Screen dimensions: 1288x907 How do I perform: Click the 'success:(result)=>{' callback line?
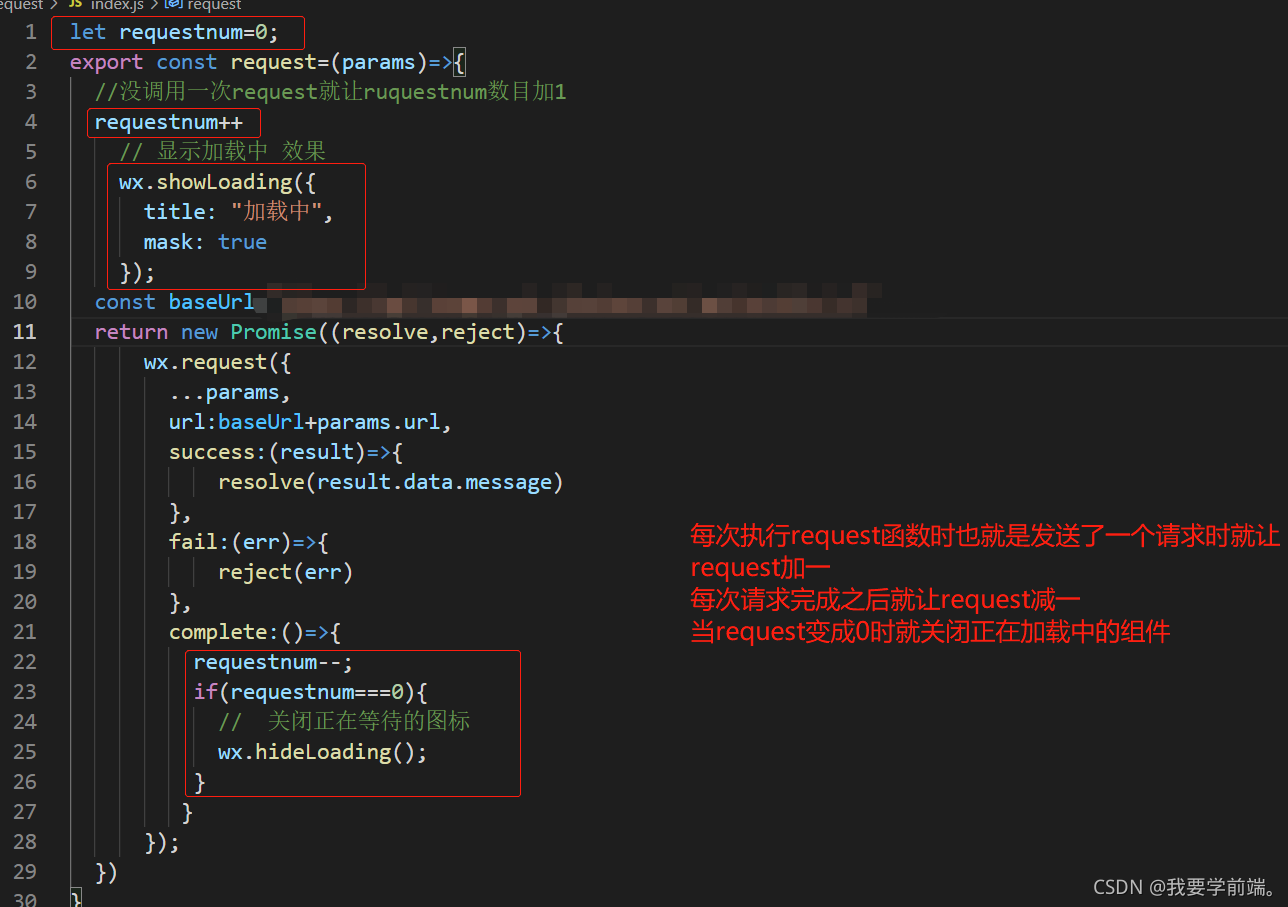(286, 452)
